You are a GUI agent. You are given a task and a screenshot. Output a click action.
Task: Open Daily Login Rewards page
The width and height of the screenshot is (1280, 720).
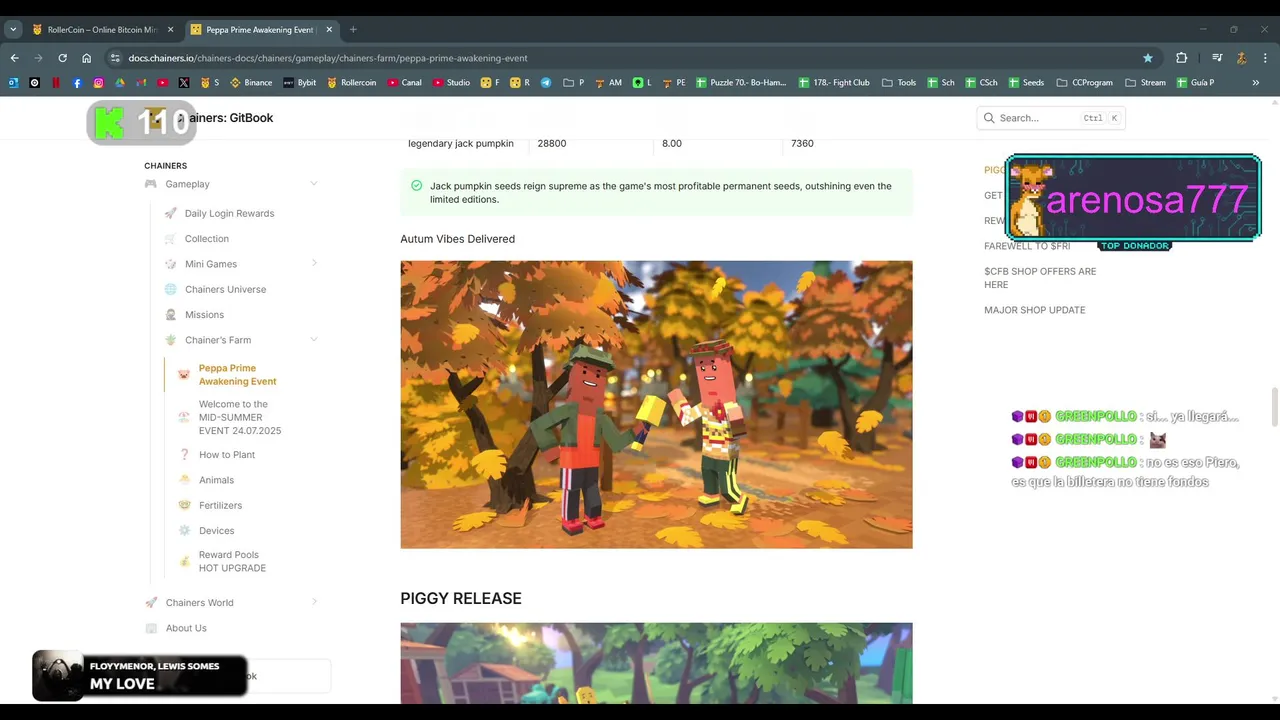[229, 213]
